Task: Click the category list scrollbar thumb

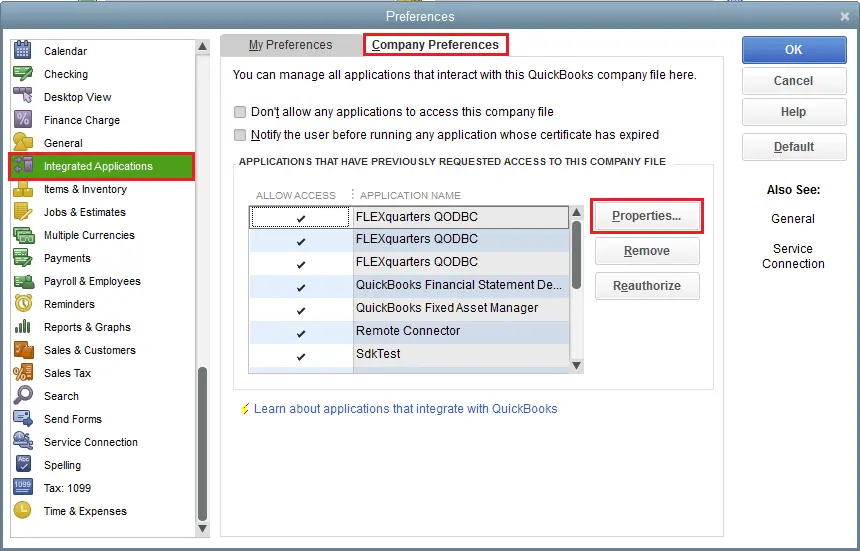Action: (202, 444)
